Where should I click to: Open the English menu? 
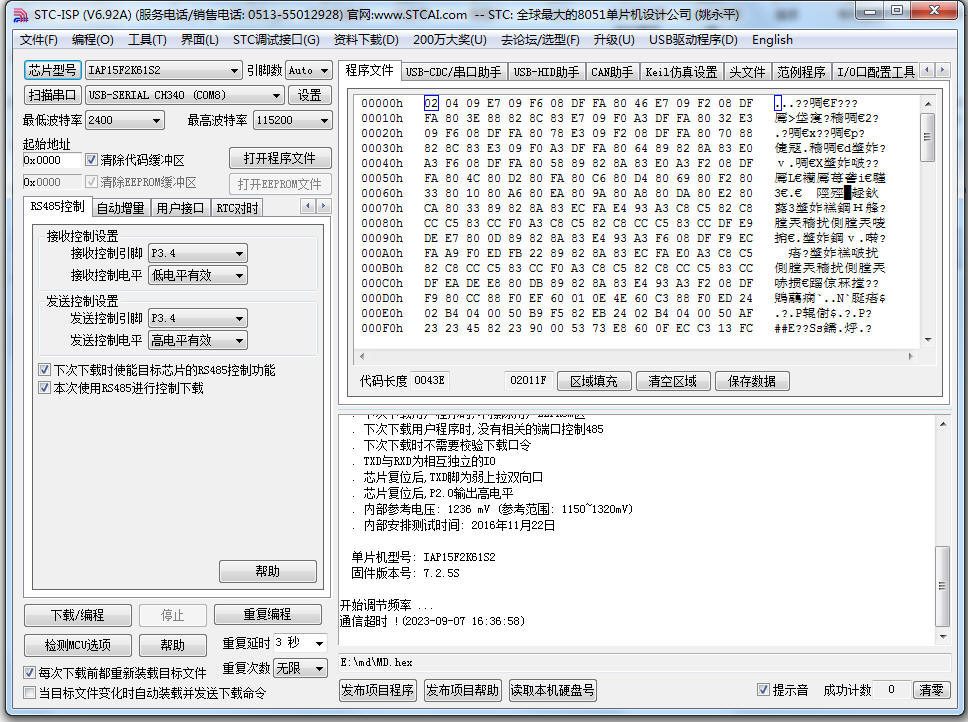point(772,40)
